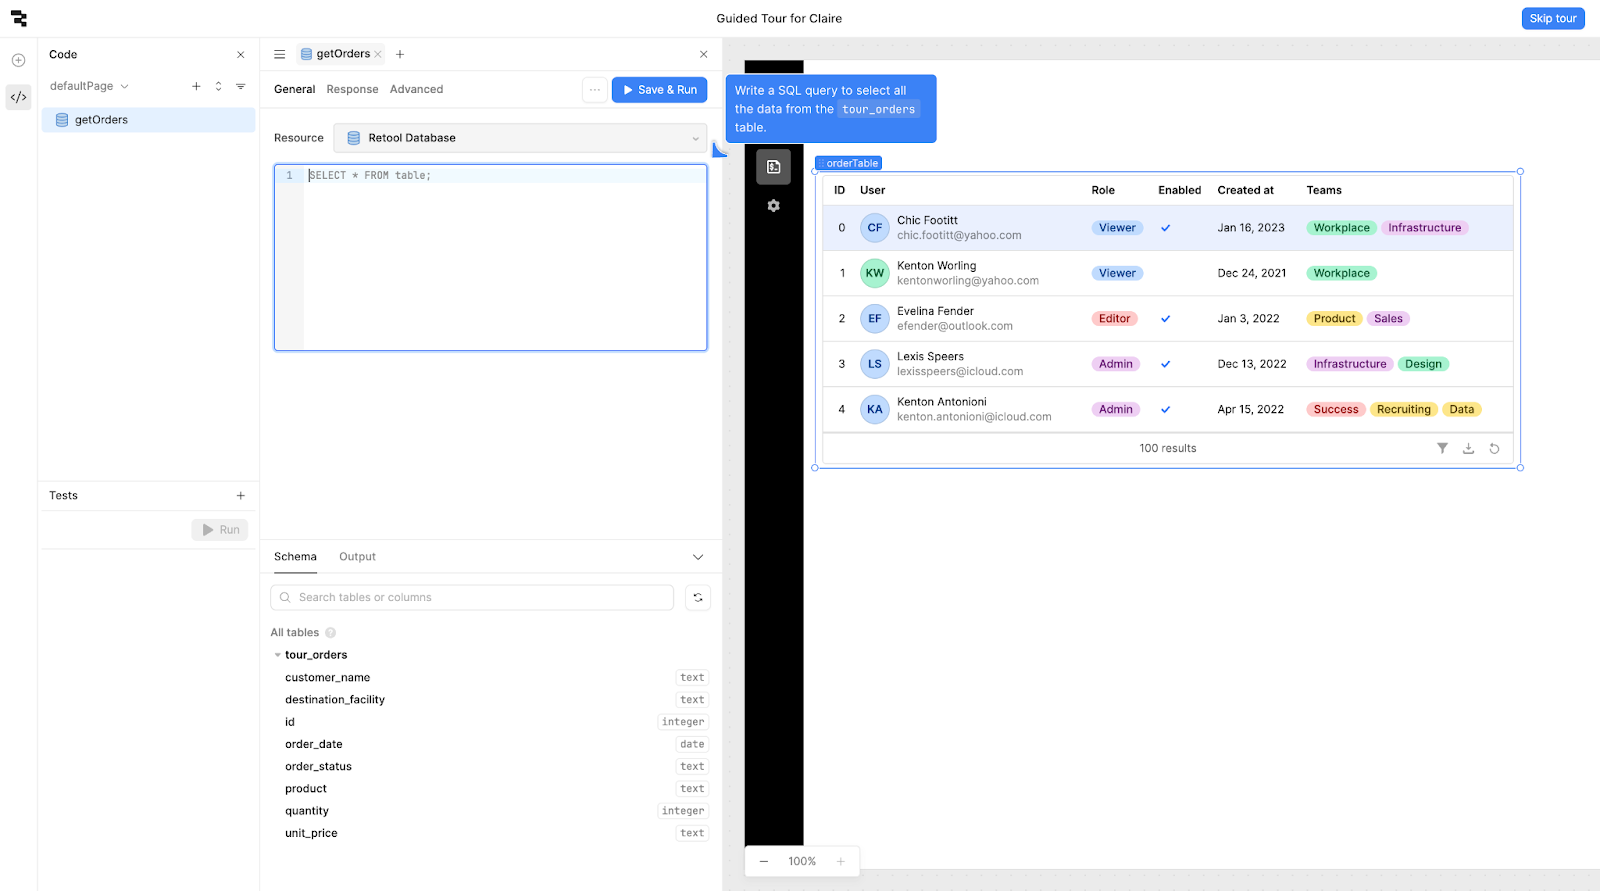The image size is (1600, 891).
Task: Click zoom out minus button at 100%
Action: point(764,861)
